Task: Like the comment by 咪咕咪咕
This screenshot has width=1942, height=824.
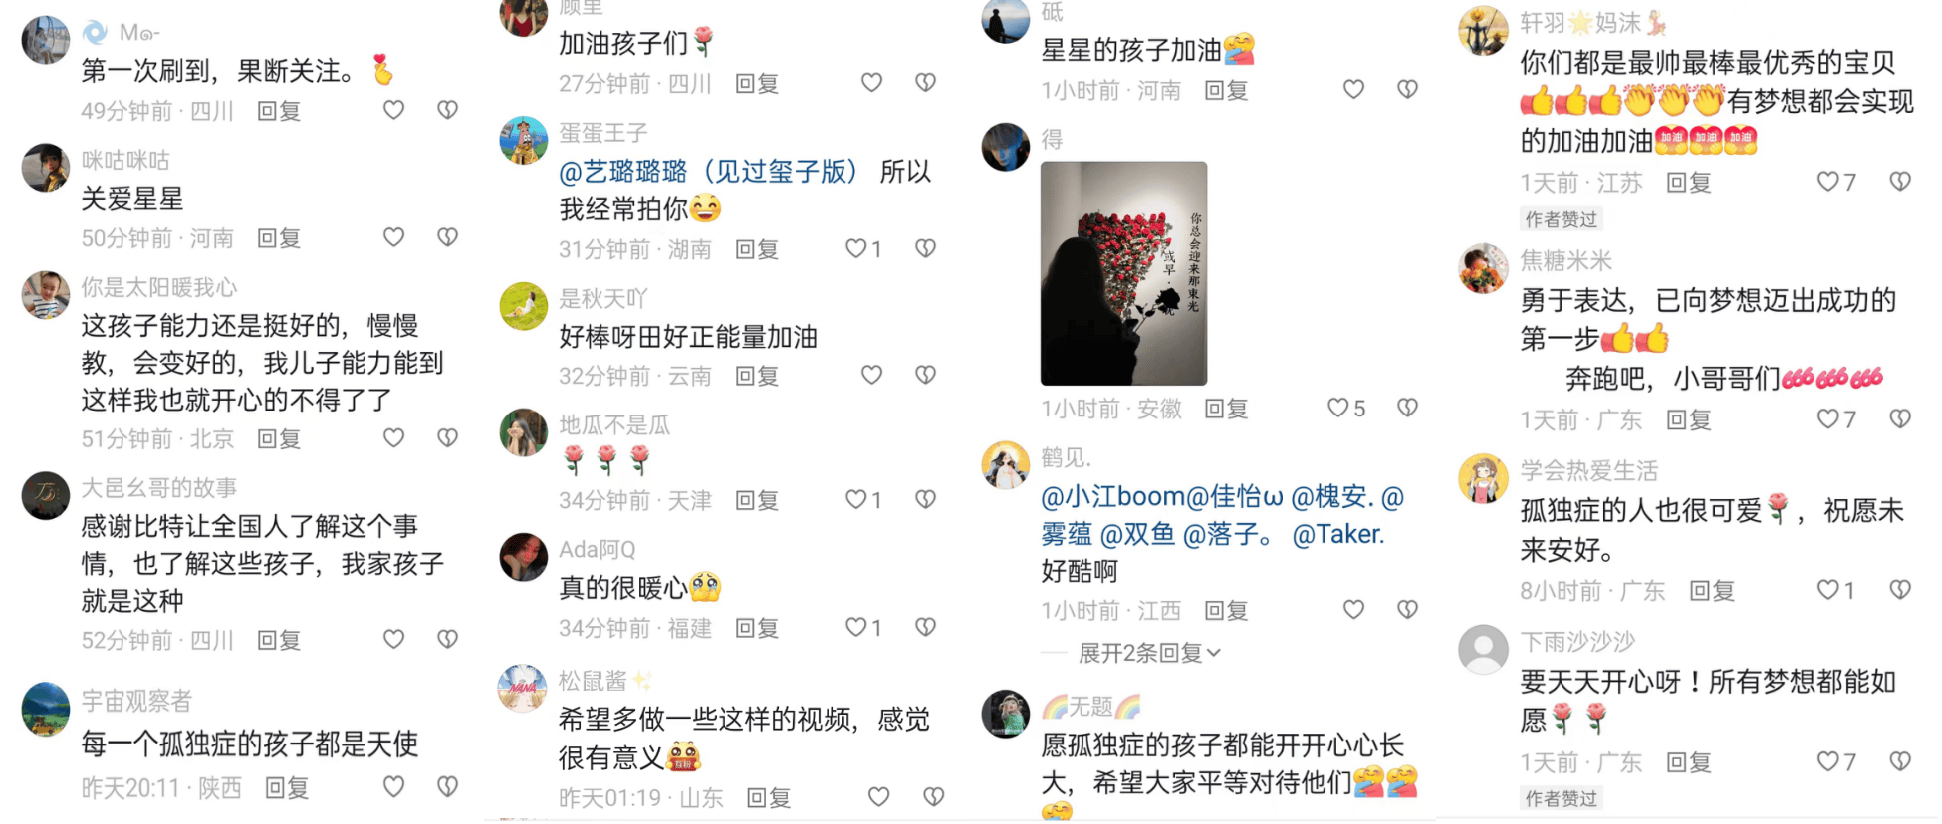Action: click(394, 237)
